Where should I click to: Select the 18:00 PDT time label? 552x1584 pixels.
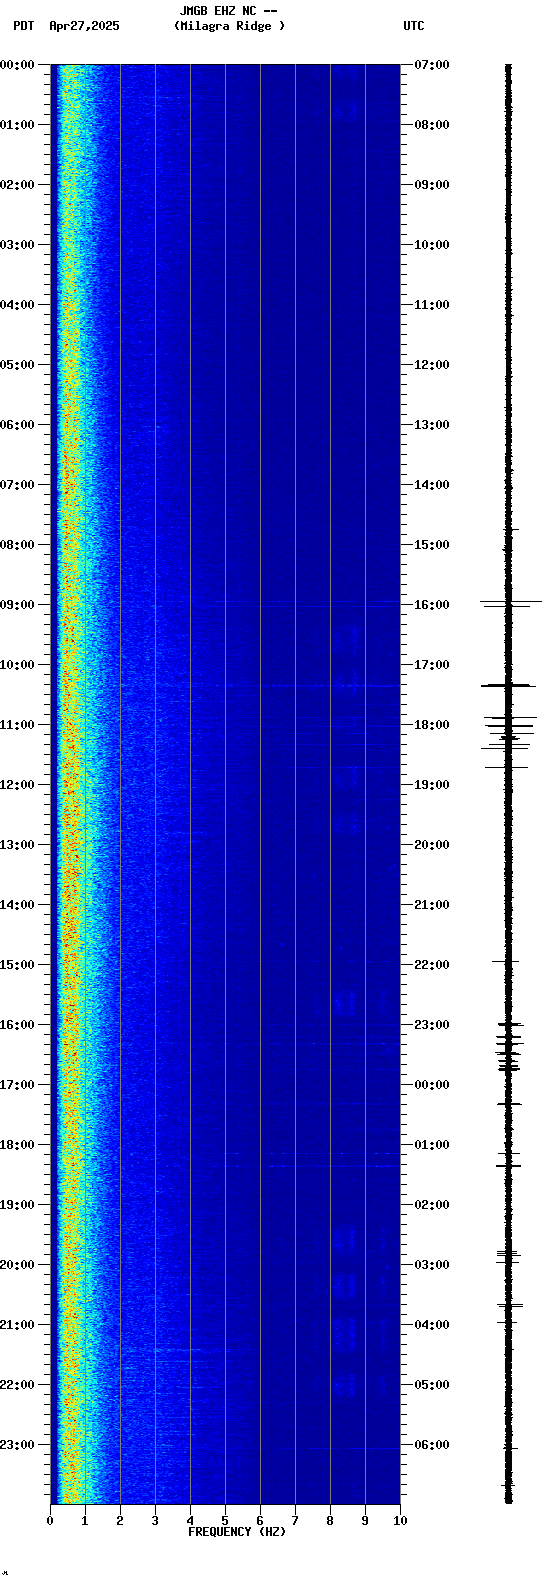coord(17,1145)
